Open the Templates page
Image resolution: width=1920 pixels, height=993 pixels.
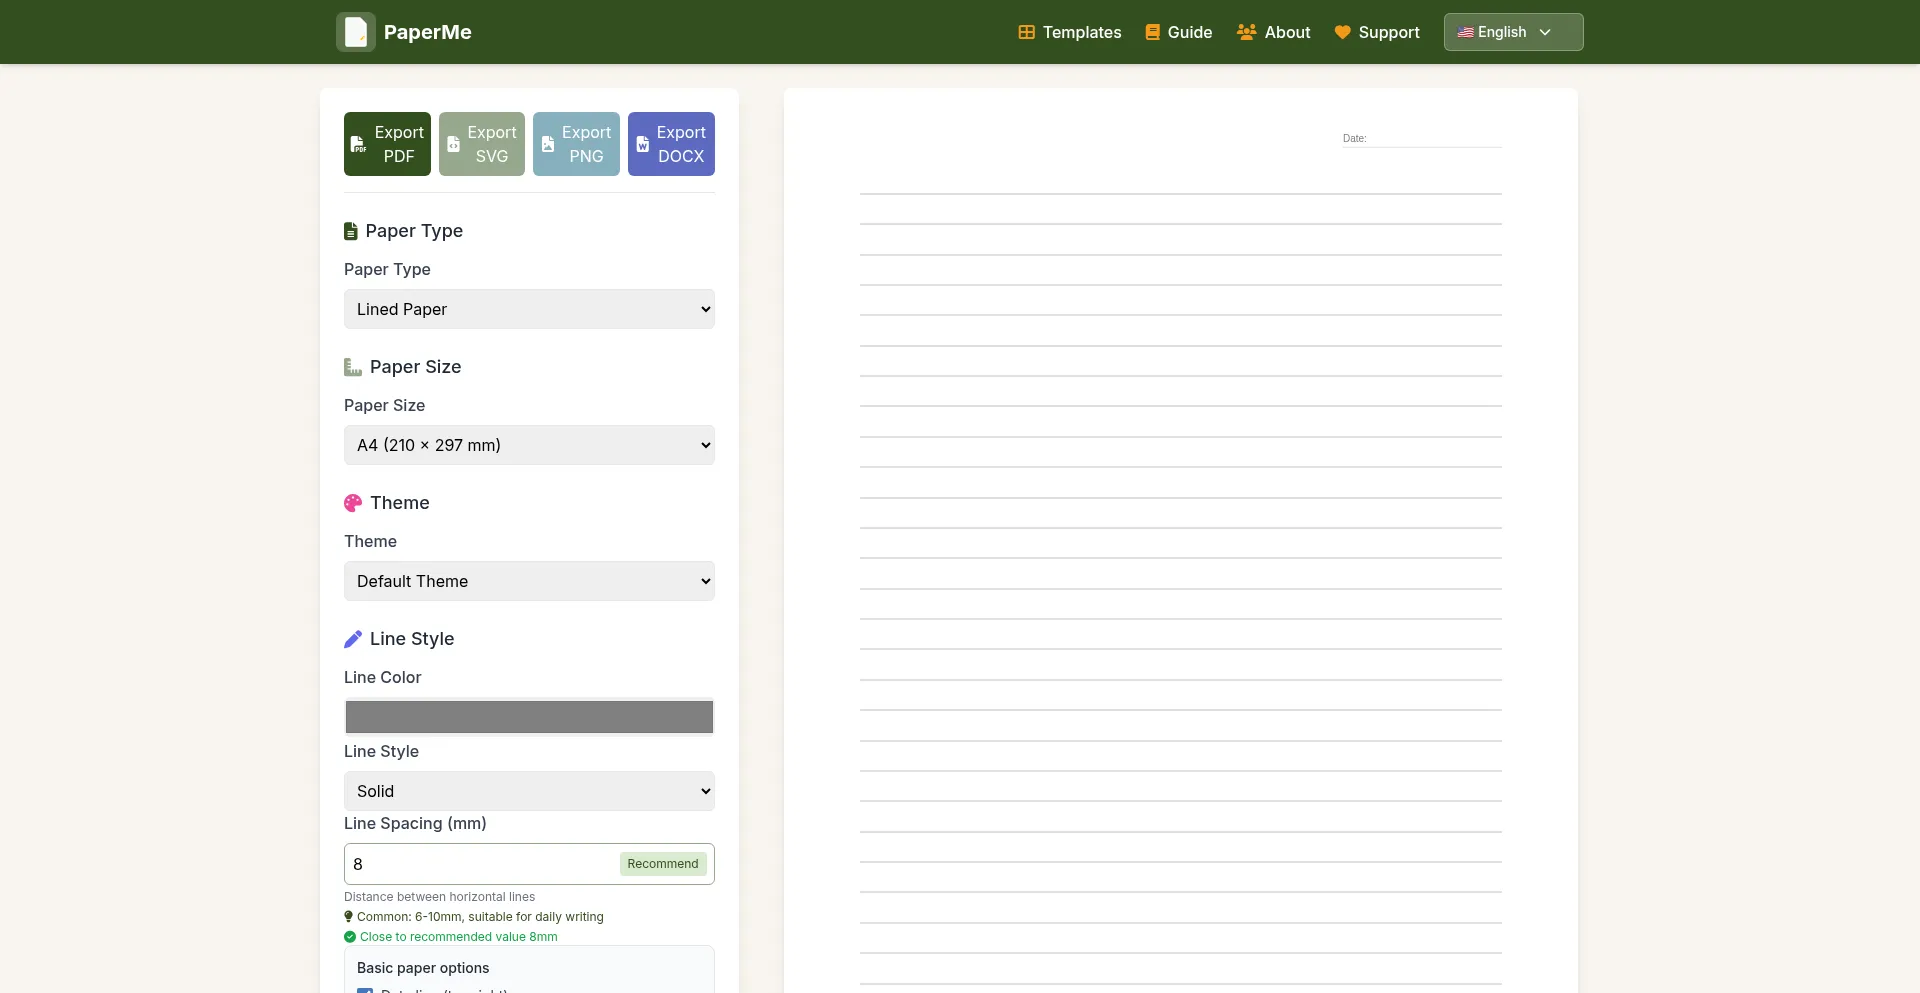pyautogui.click(x=1070, y=32)
